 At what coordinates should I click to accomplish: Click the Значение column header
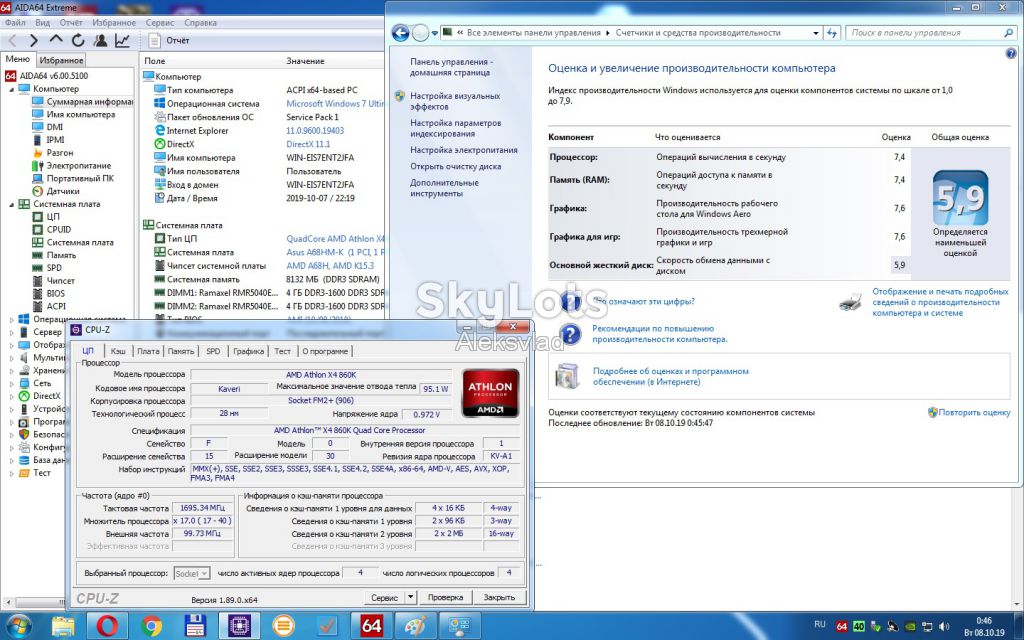305,61
